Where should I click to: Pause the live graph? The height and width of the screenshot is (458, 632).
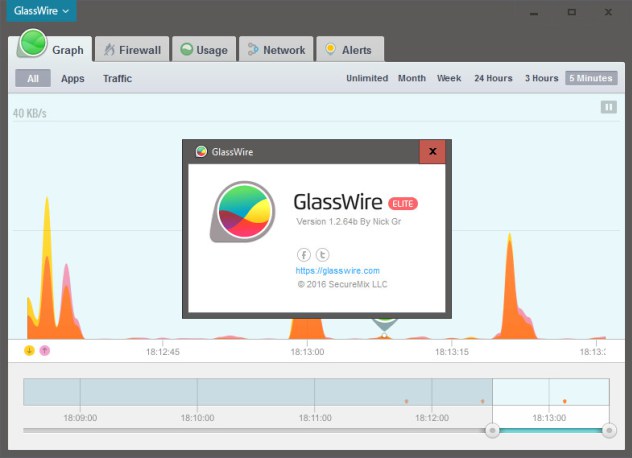coord(609,107)
